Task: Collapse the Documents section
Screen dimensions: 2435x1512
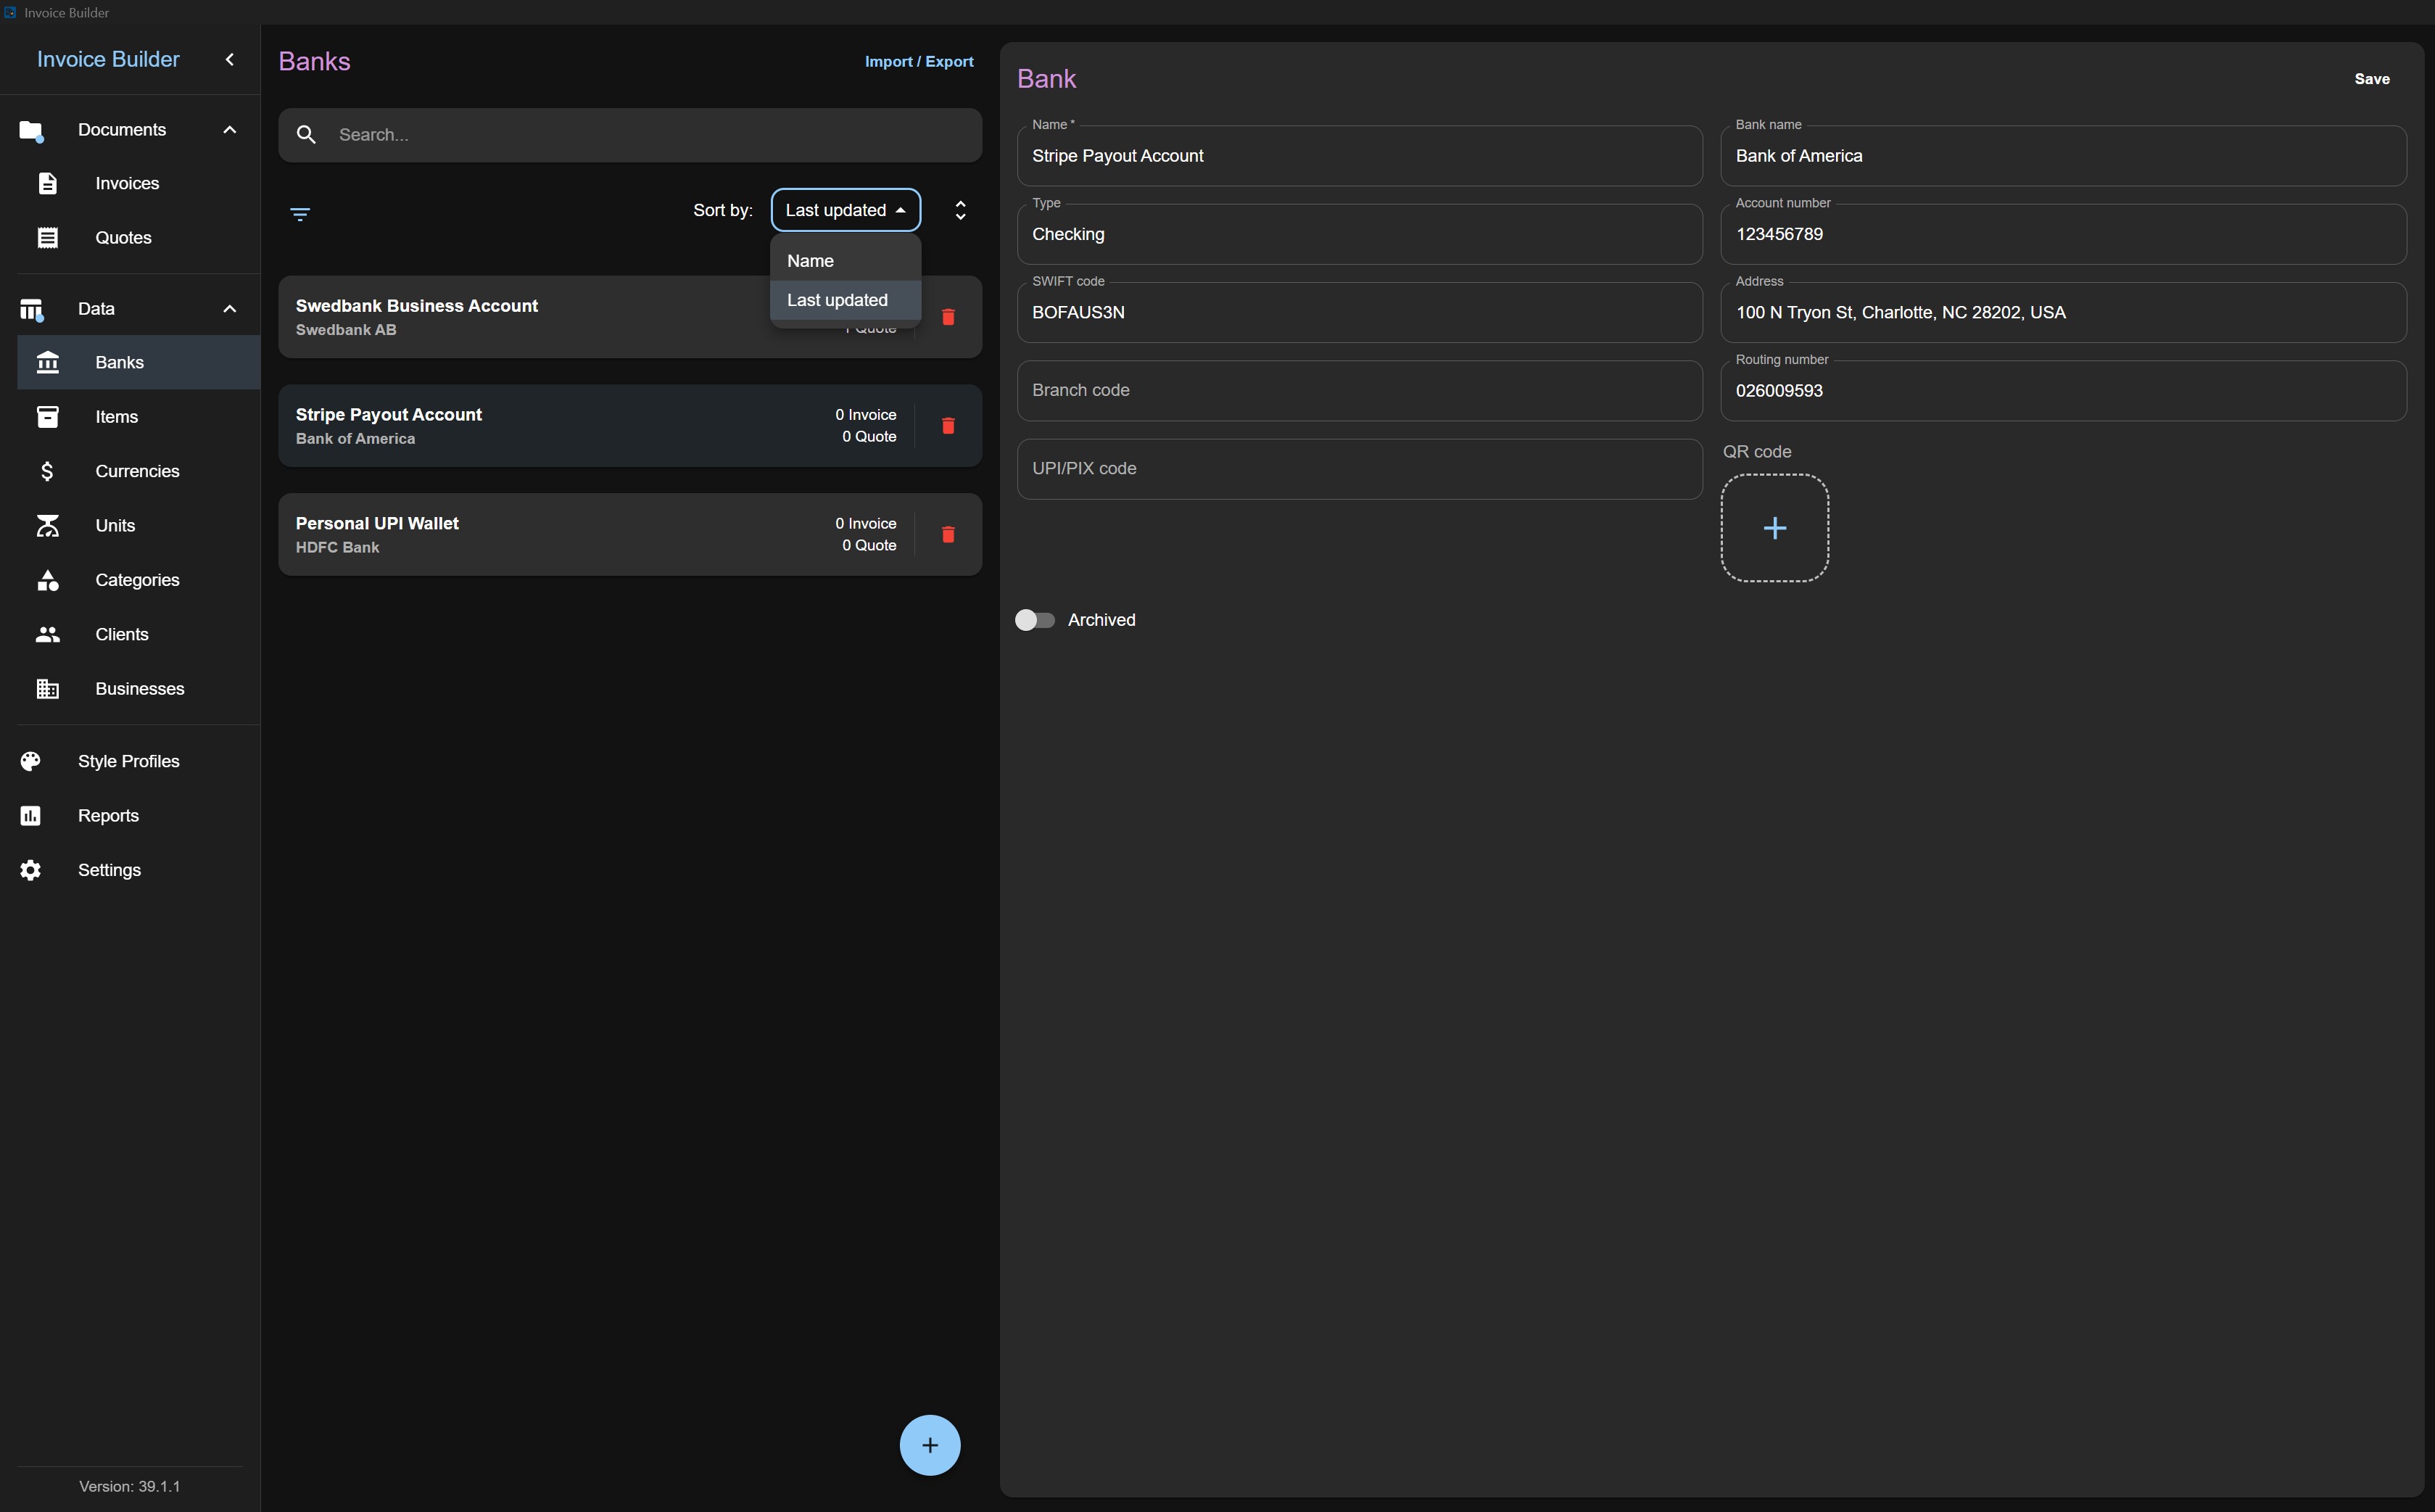Action: pos(230,130)
